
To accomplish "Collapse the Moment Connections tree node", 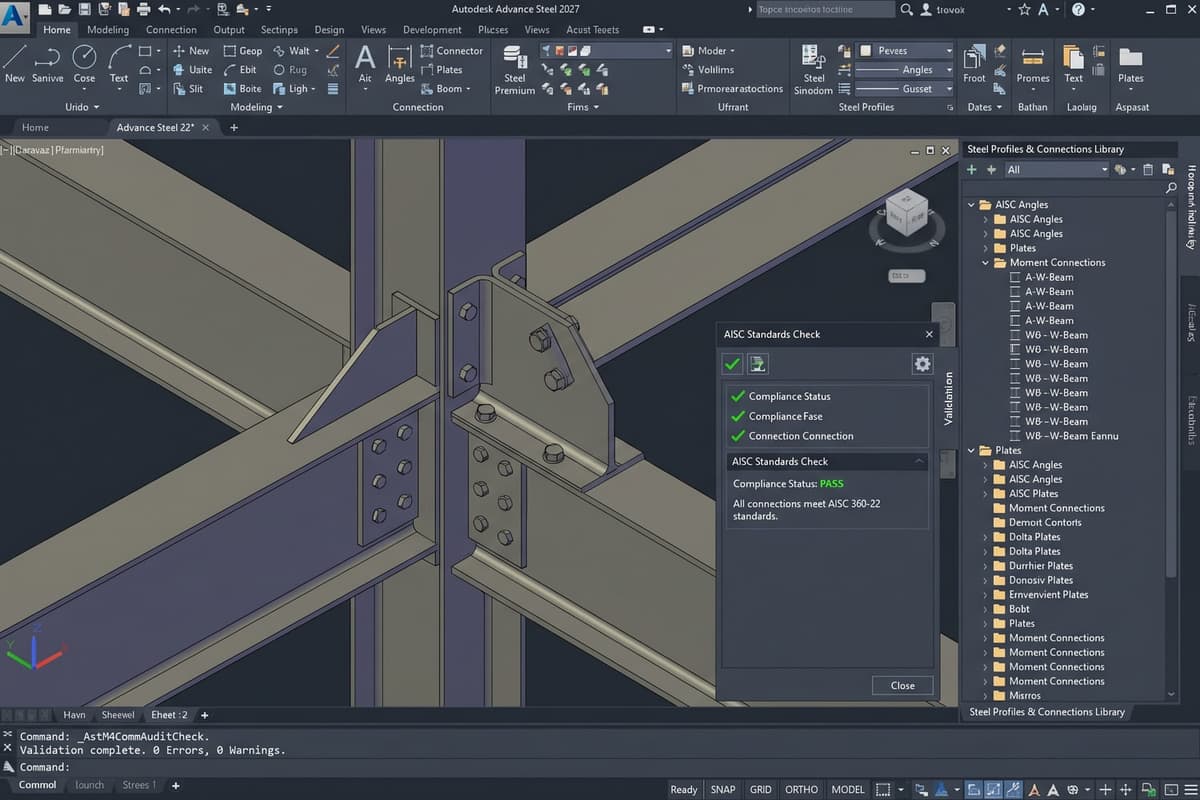I will pos(985,263).
